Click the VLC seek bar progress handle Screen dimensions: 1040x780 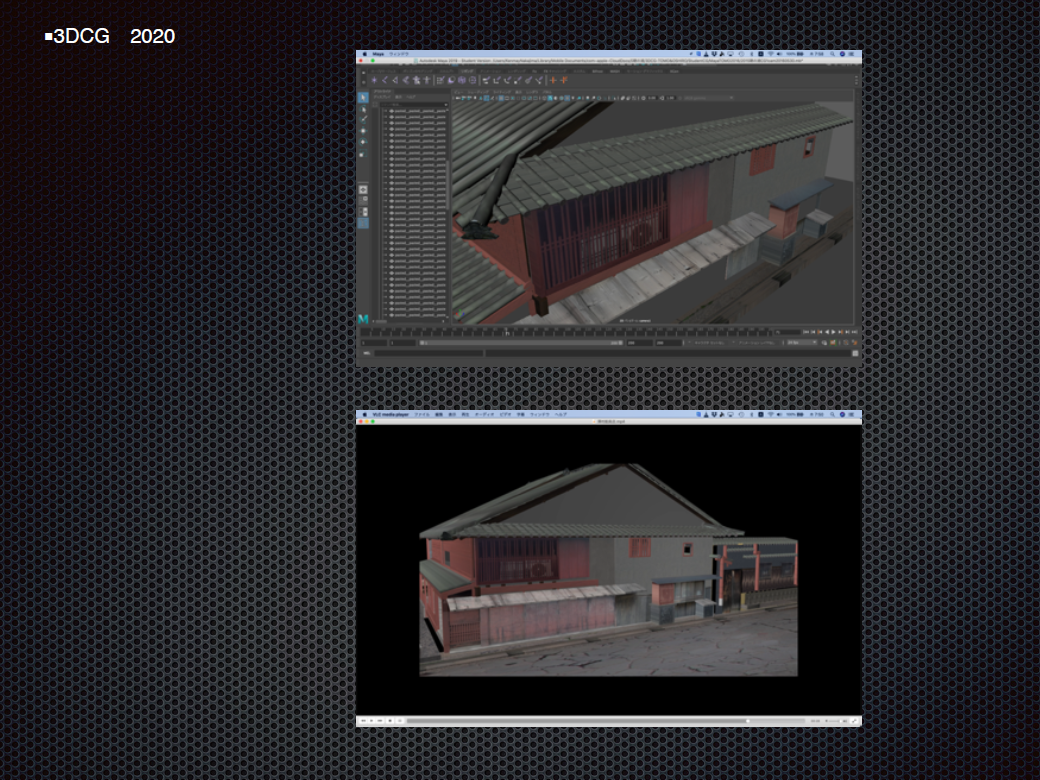(x=747, y=720)
